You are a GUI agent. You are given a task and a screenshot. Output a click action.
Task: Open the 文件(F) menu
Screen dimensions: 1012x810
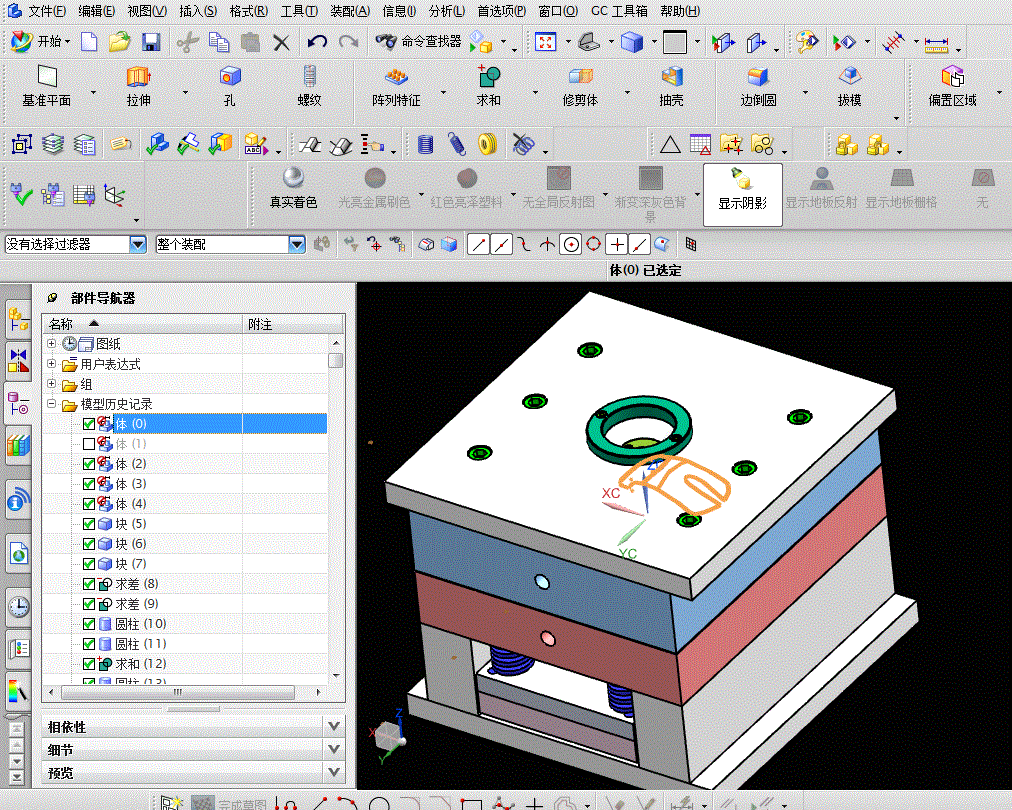47,11
